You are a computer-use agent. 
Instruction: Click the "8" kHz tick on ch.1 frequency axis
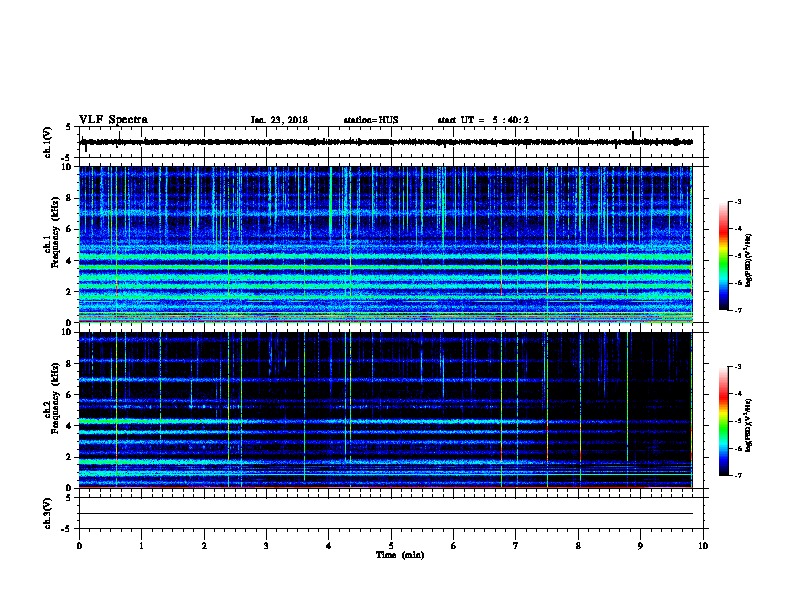pyautogui.click(x=69, y=198)
